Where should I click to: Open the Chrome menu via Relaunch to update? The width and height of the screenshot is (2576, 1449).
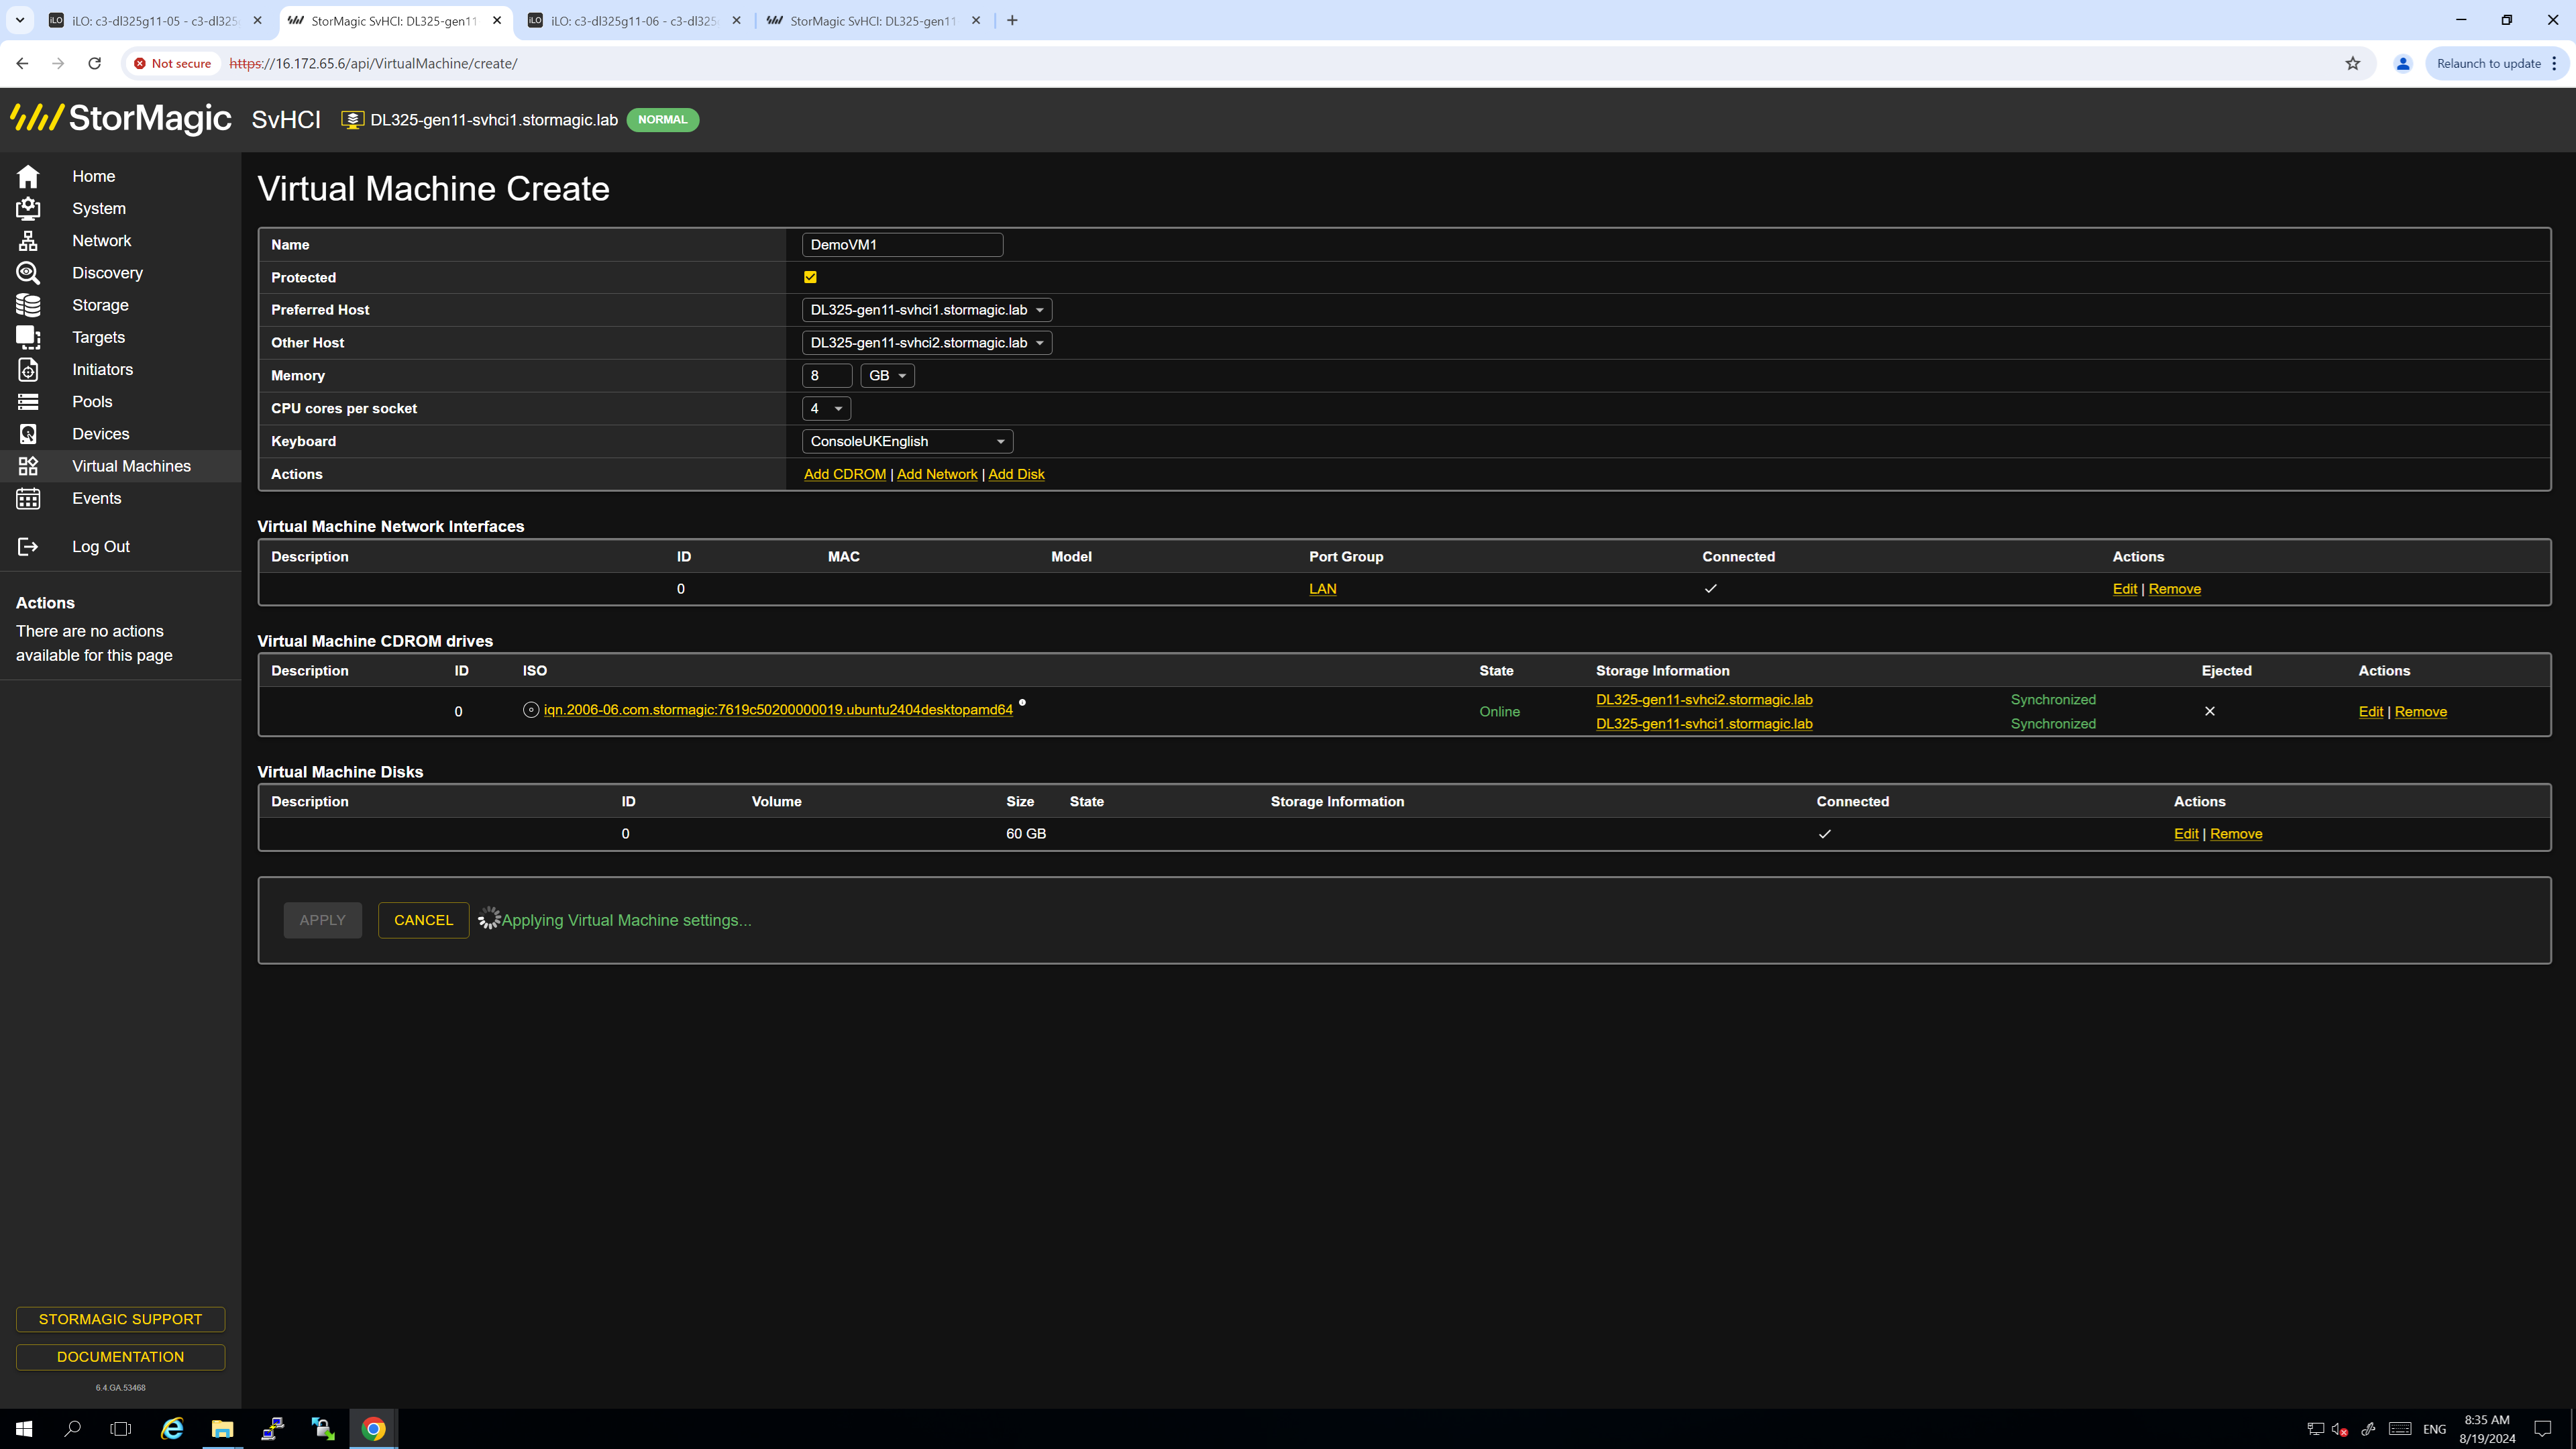point(2497,63)
